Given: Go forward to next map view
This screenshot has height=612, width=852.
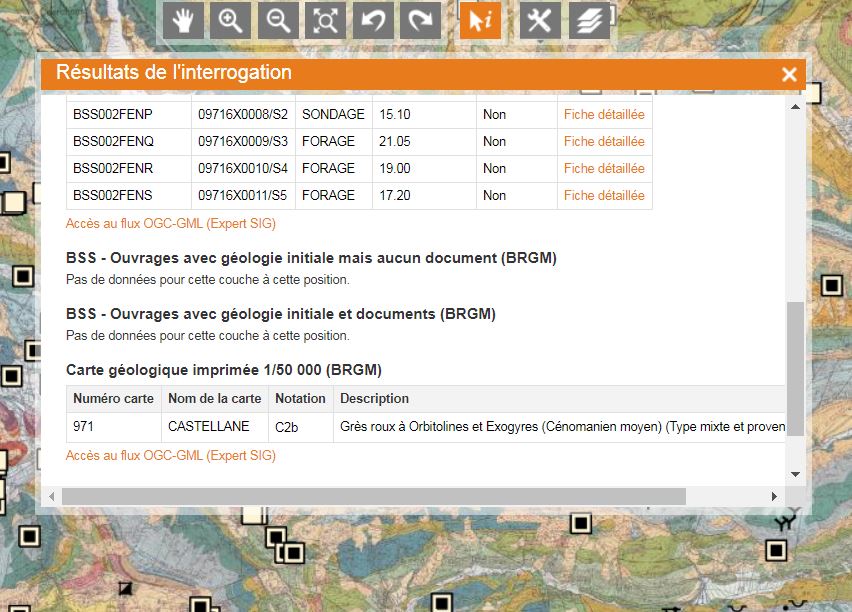Looking at the screenshot, I should (421, 21).
